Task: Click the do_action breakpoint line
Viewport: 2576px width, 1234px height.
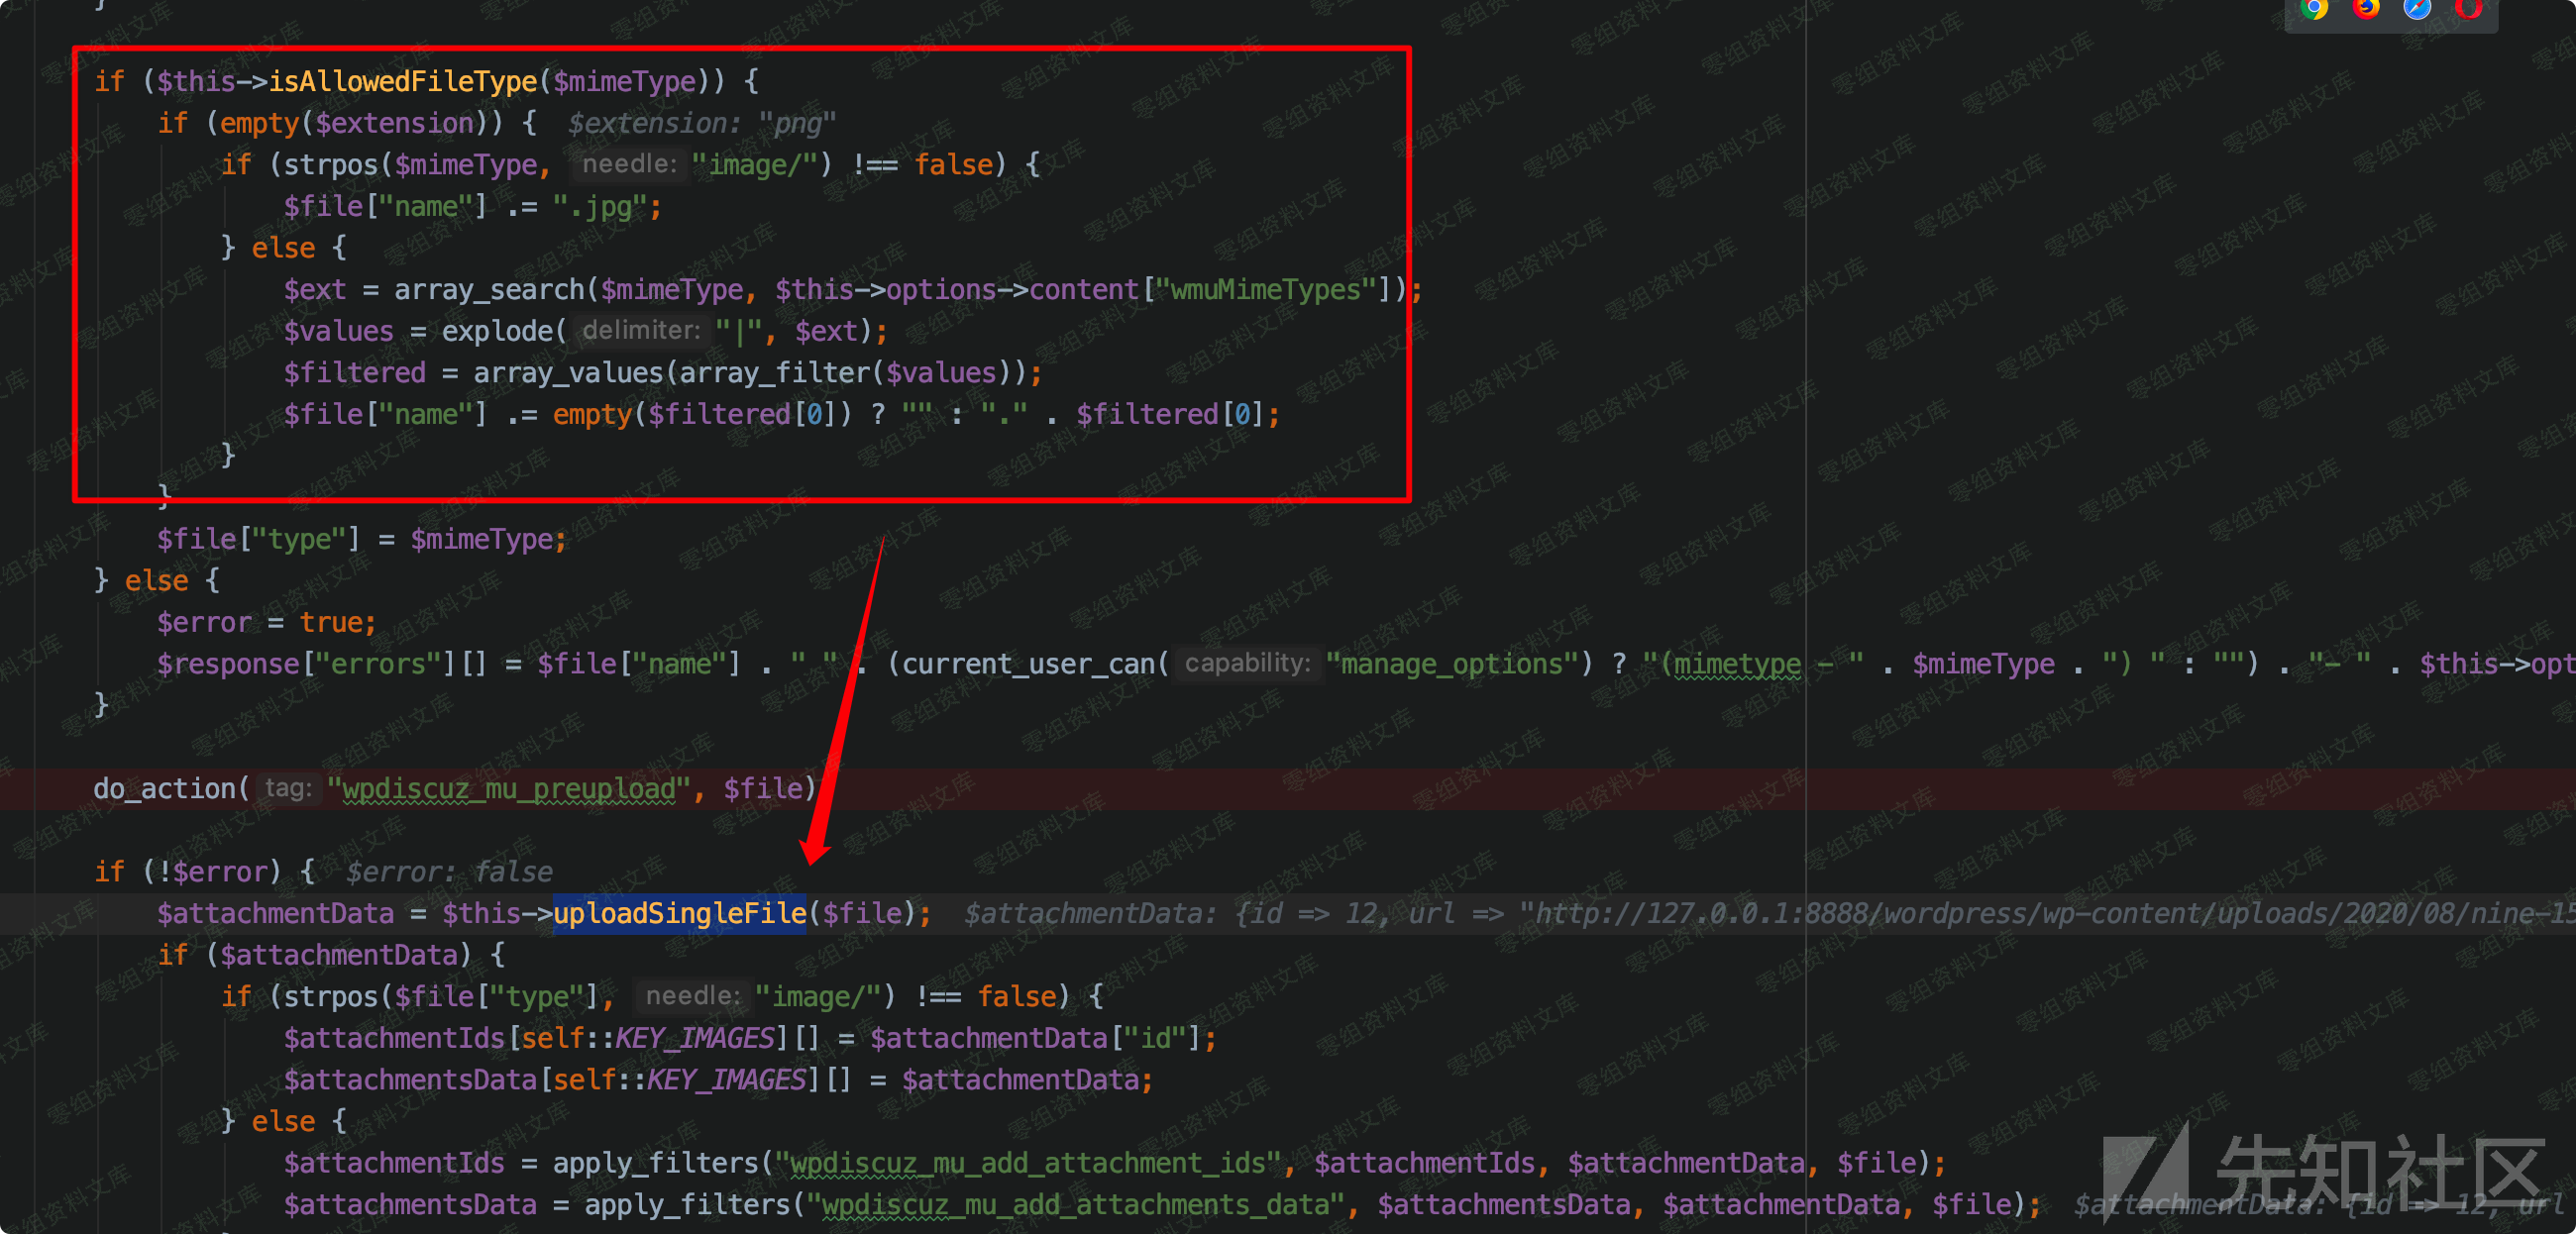Action: pyautogui.click(x=166, y=788)
